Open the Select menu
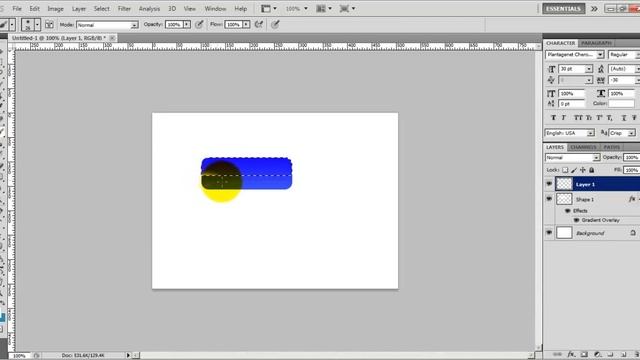The height and width of the screenshot is (360, 640). (102, 9)
